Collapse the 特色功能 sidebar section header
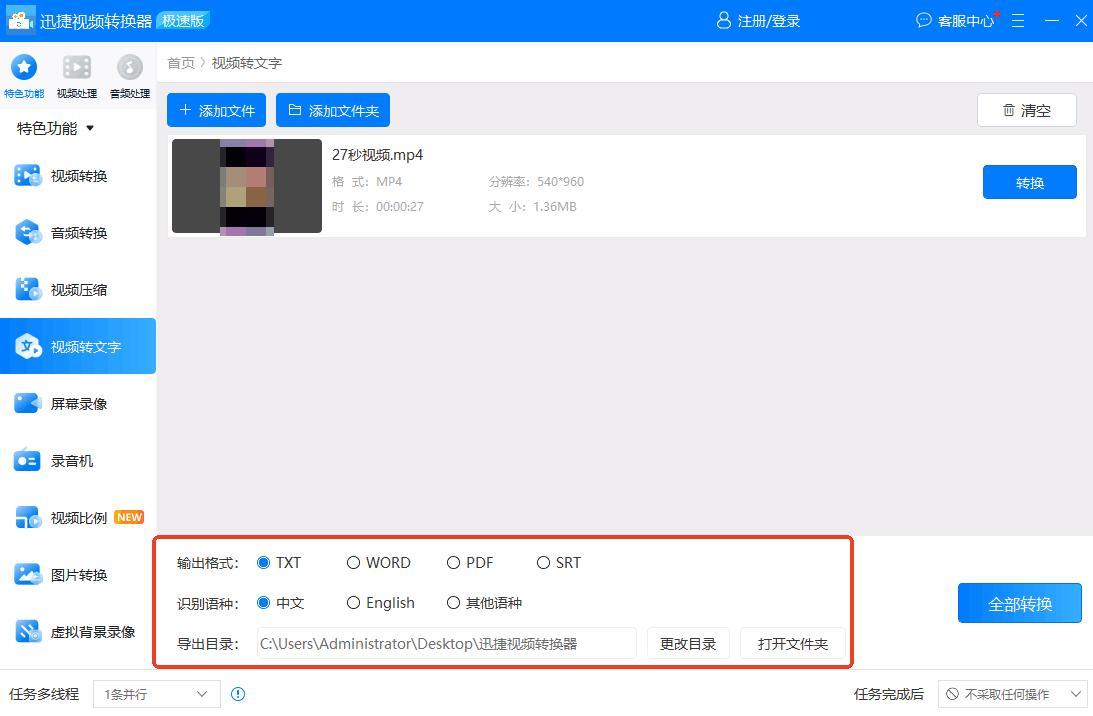Image resolution: width=1093 pixels, height=716 pixels. (x=55, y=128)
